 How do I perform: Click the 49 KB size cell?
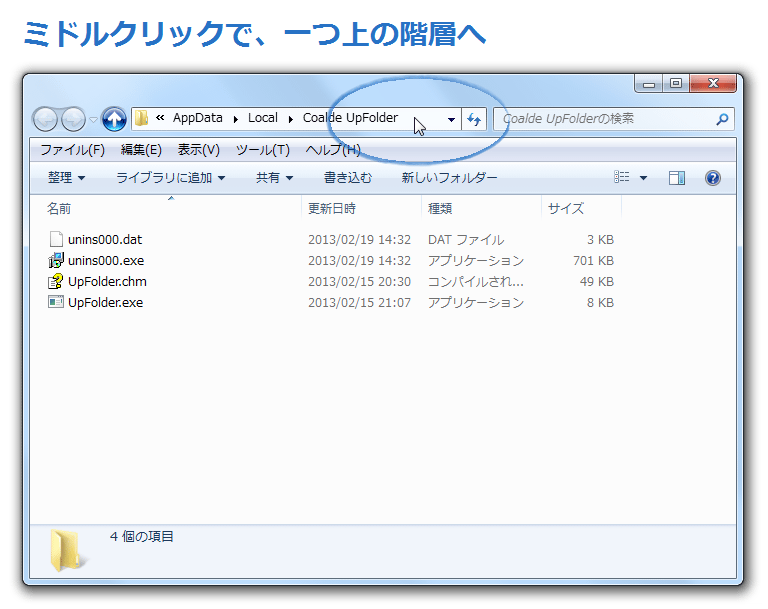click(597, 282)
